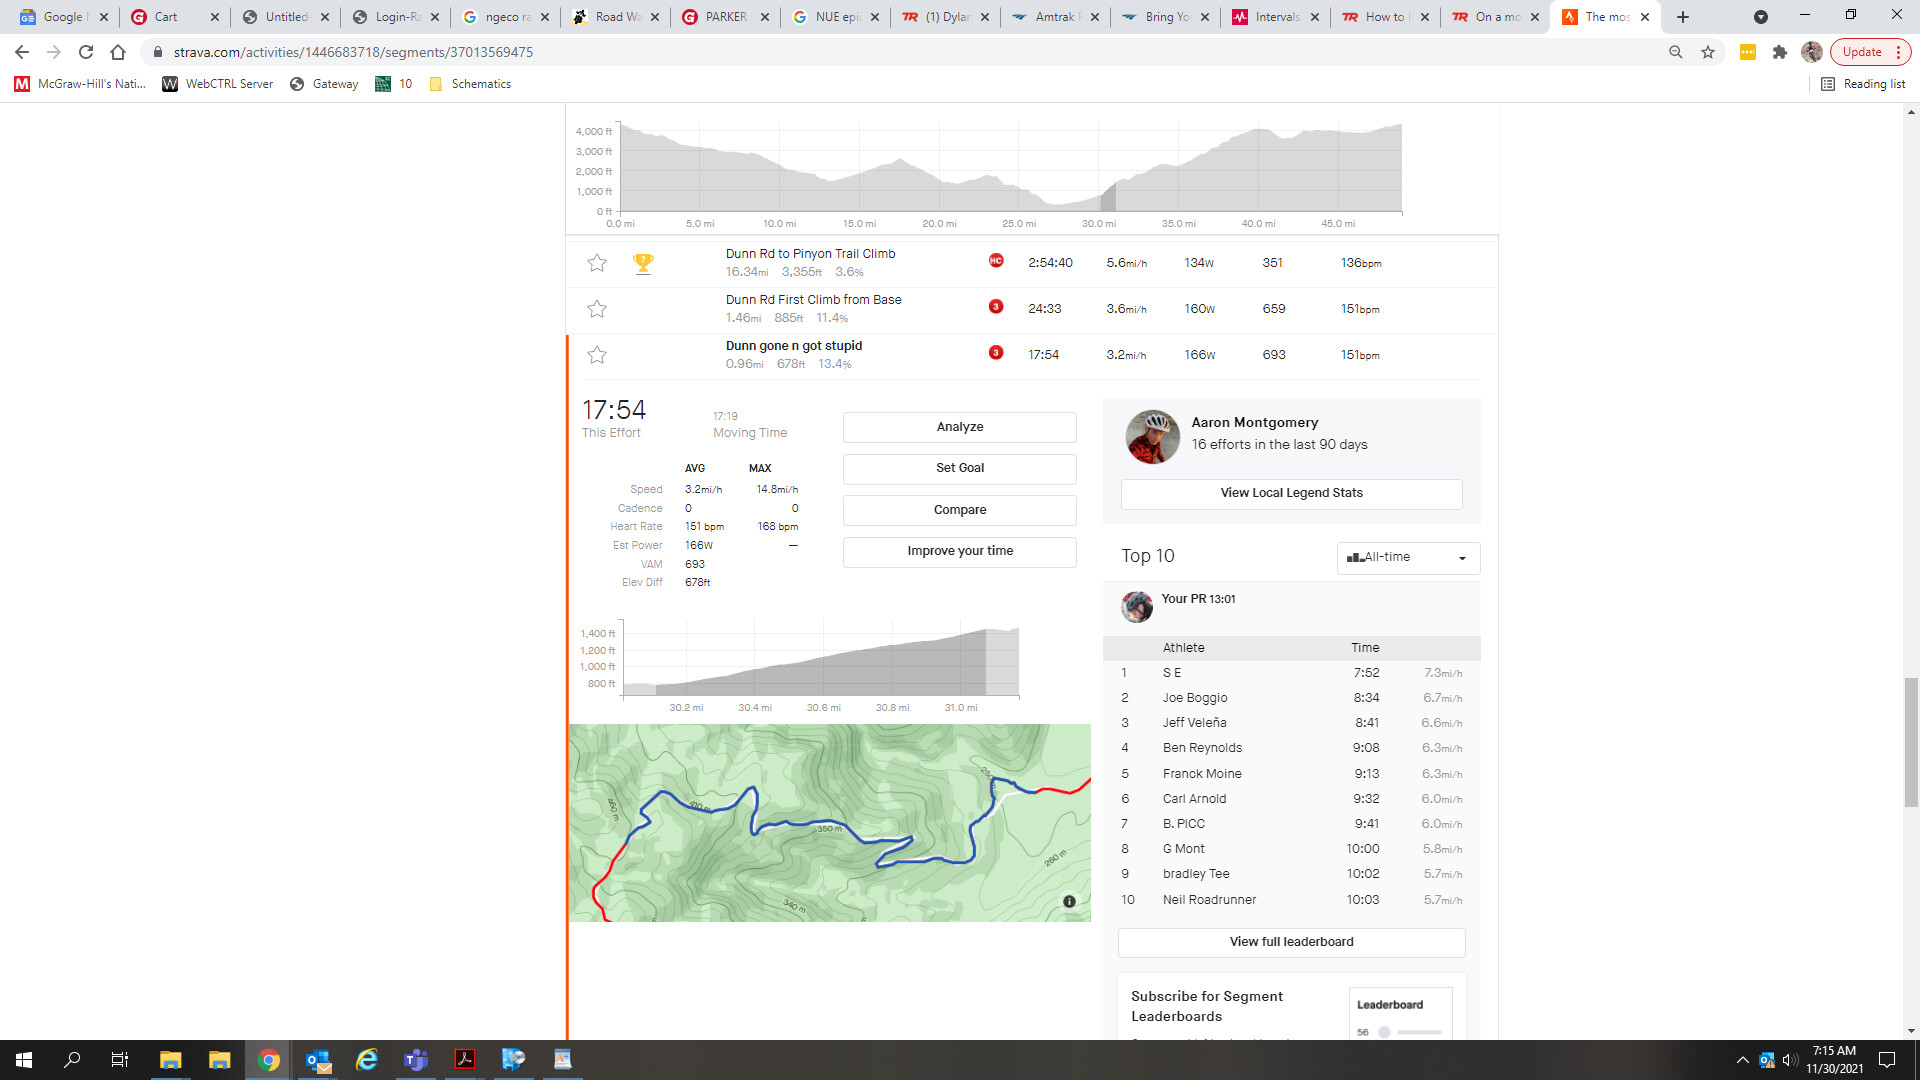Click the map info icon
The image size is (1920, 1080).
(1069, 902)
